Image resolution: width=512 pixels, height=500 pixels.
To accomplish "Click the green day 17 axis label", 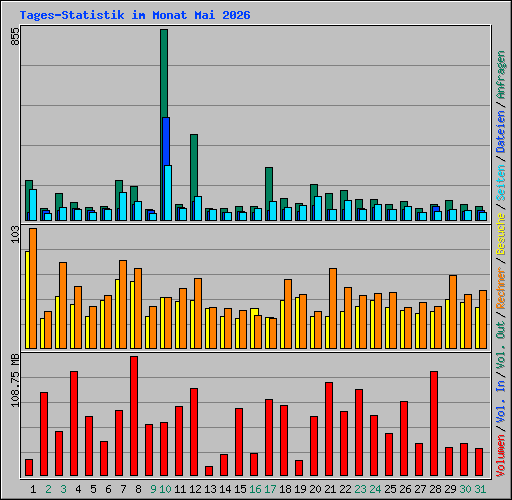I will (270, 489).
